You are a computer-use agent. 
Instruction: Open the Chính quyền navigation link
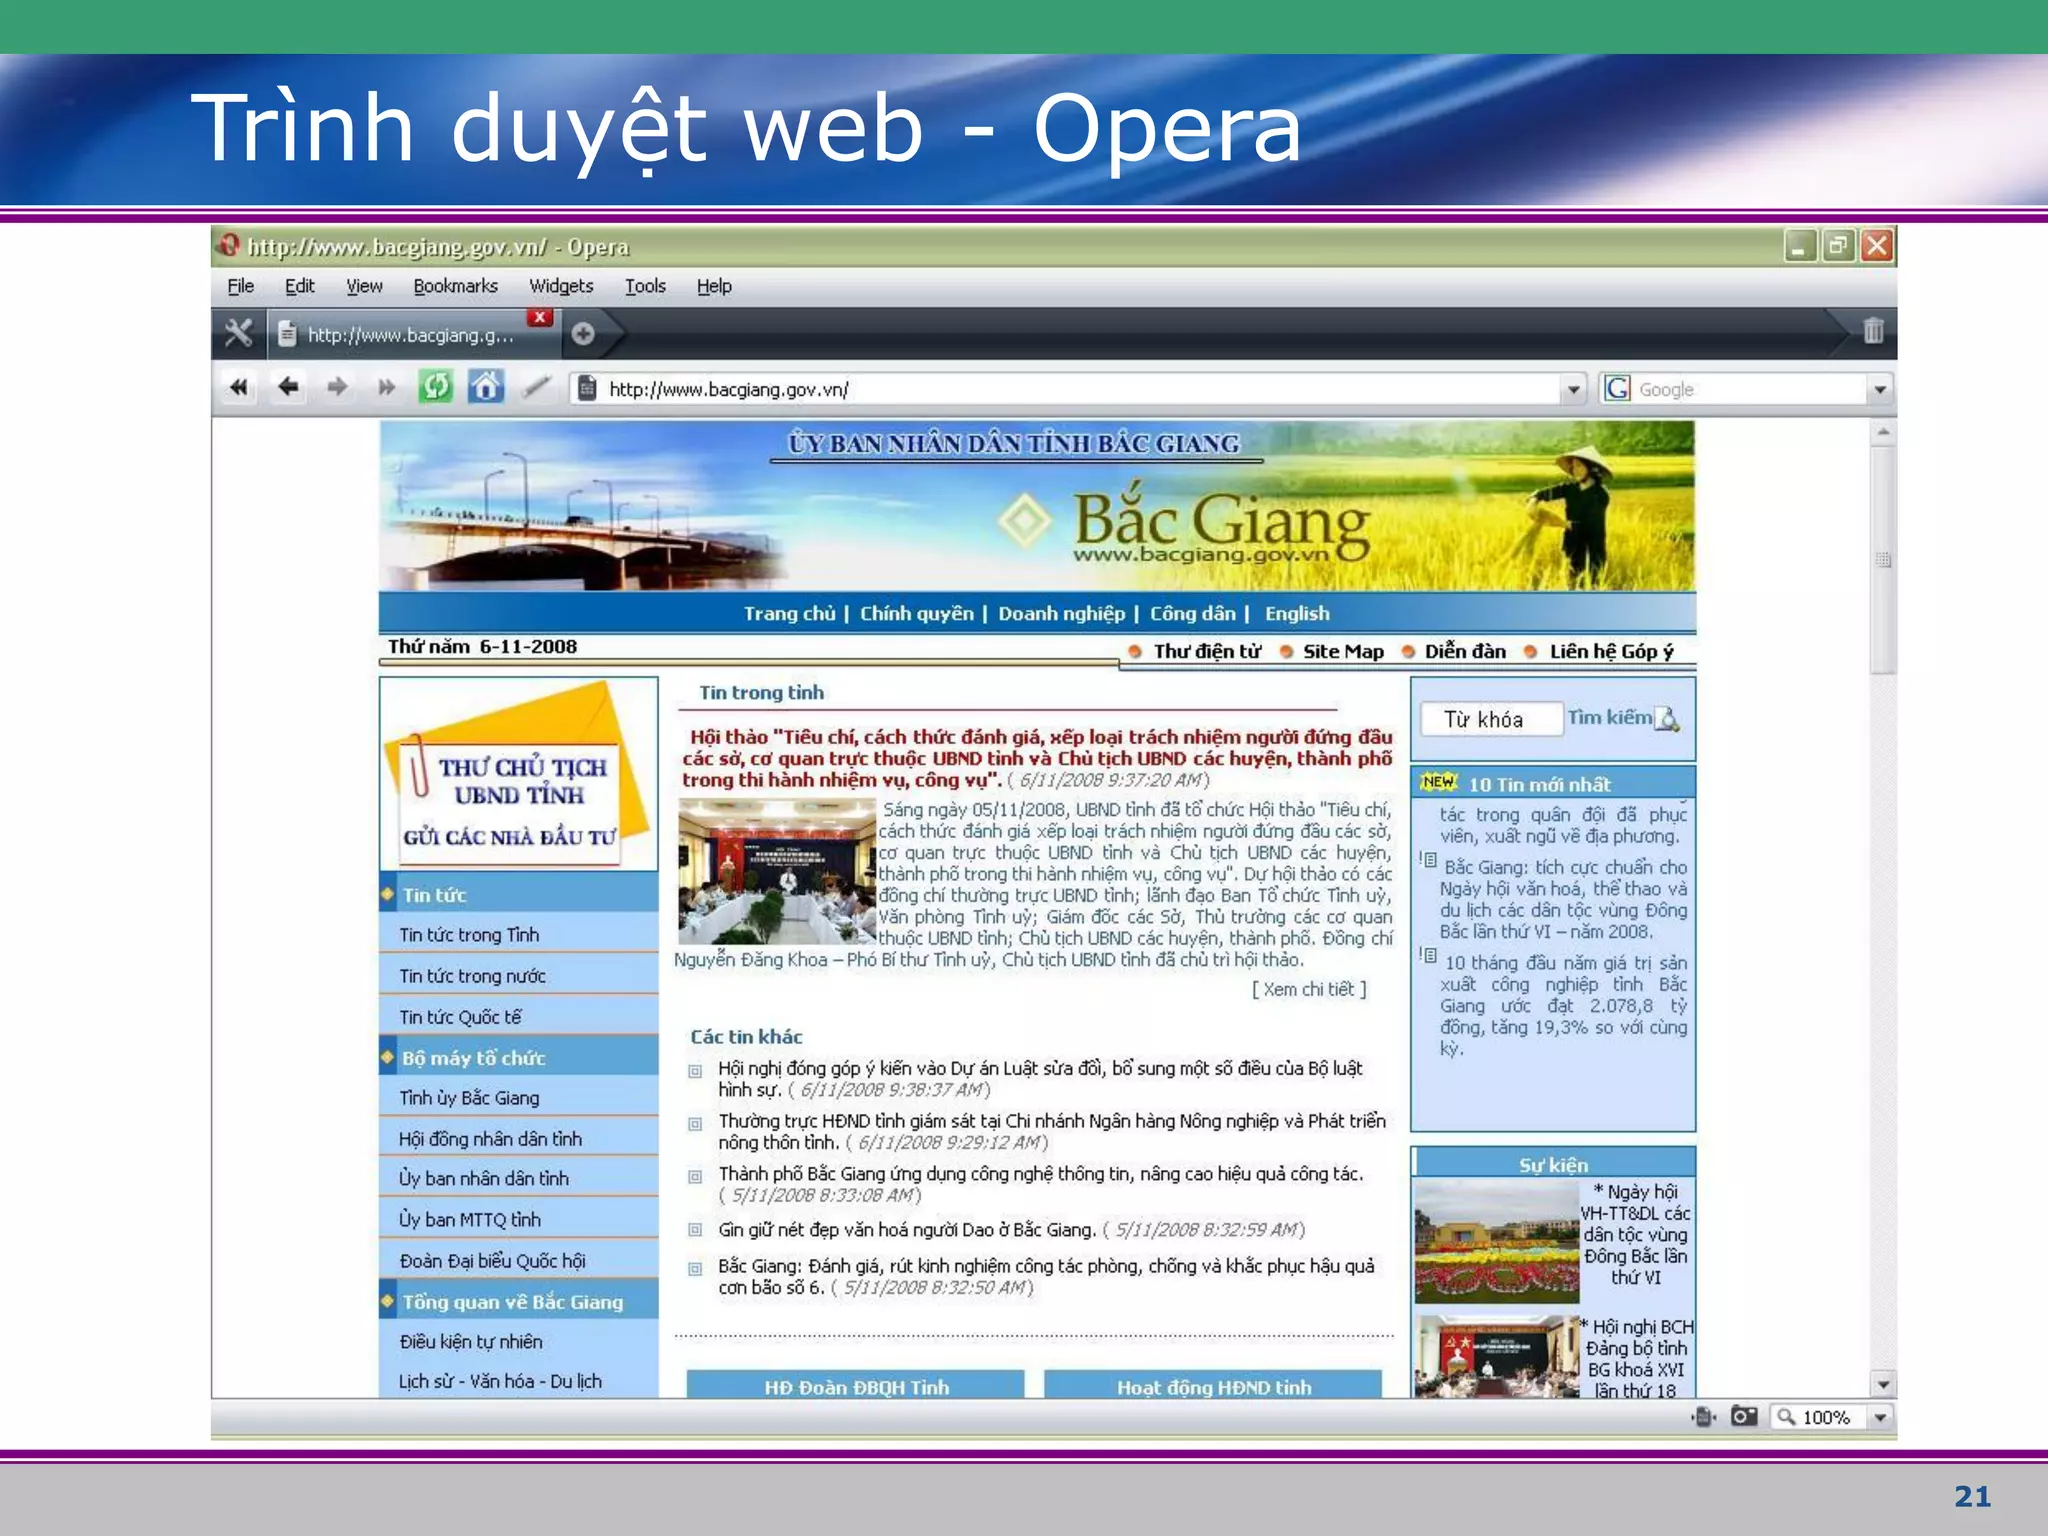click(916, 613)
